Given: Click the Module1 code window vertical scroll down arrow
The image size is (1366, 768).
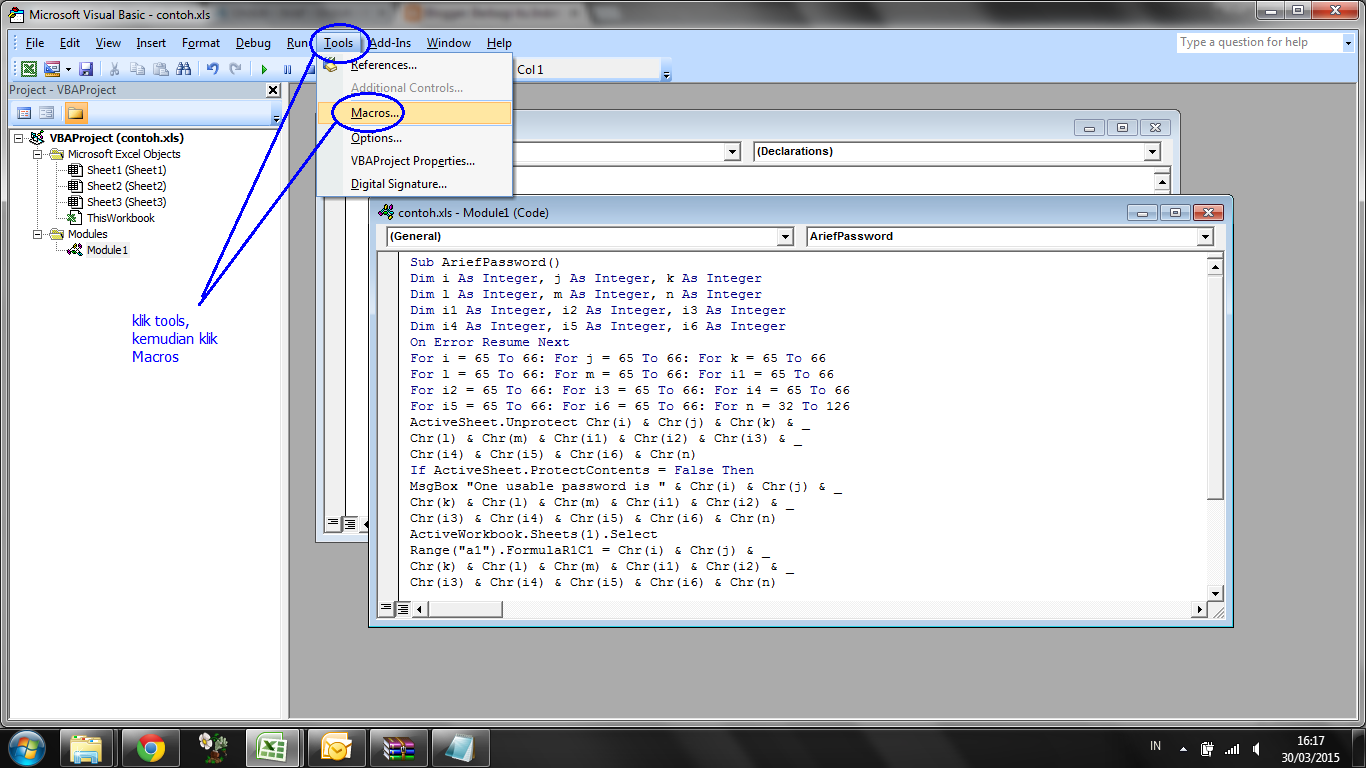Looking at the screenshot, I should coord(1215,593).
